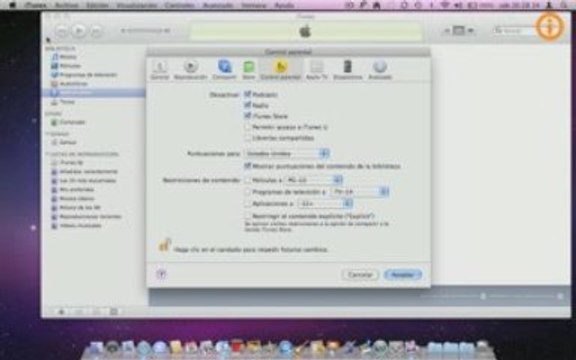Open the Apple TV preferences tab
Image resolution: width=576 pixels, height=360 pixels.
[317, 70]
